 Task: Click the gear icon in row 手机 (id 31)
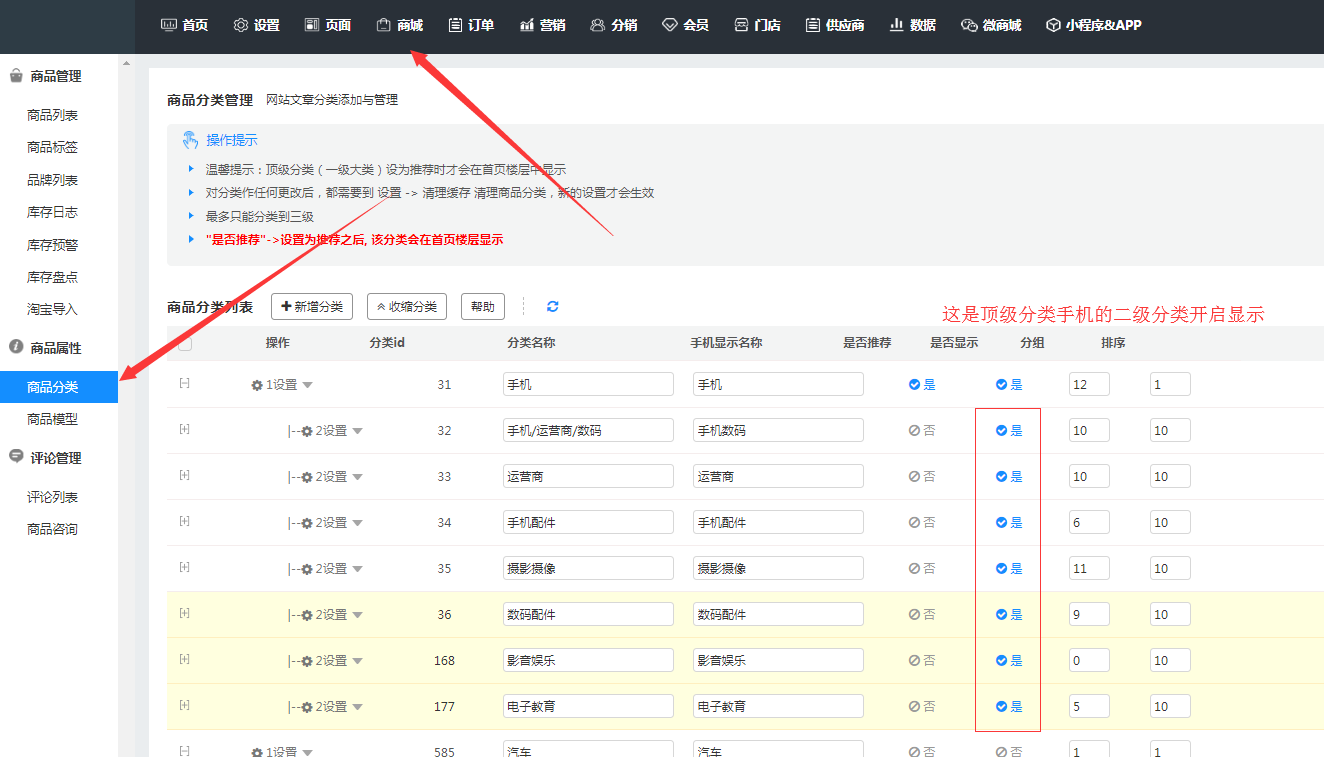257,385
